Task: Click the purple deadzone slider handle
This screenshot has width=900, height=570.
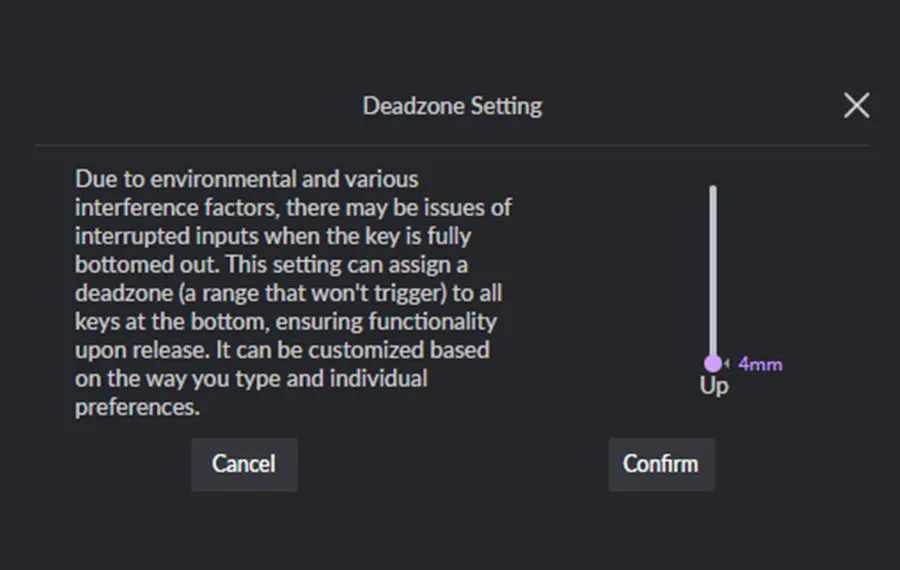Action: (x=713, y=364)
